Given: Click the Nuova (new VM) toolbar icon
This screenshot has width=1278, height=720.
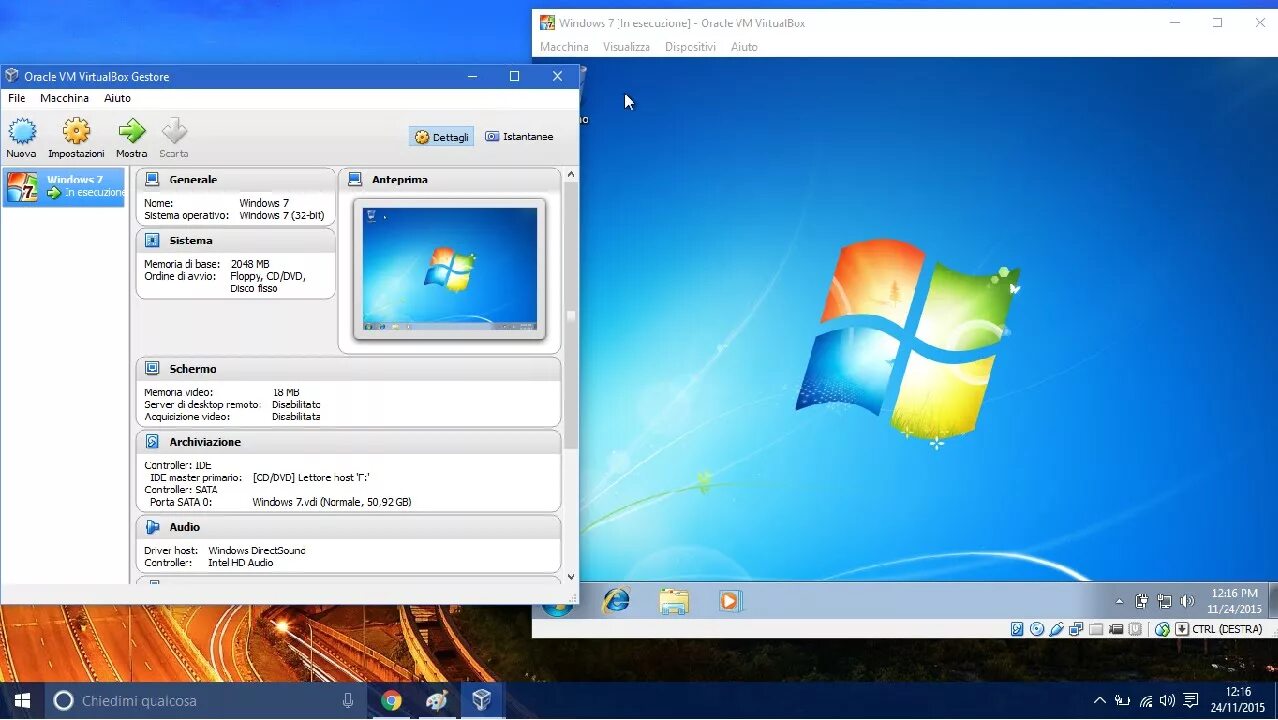Looking at the screenshot, I should pos(22,131).
